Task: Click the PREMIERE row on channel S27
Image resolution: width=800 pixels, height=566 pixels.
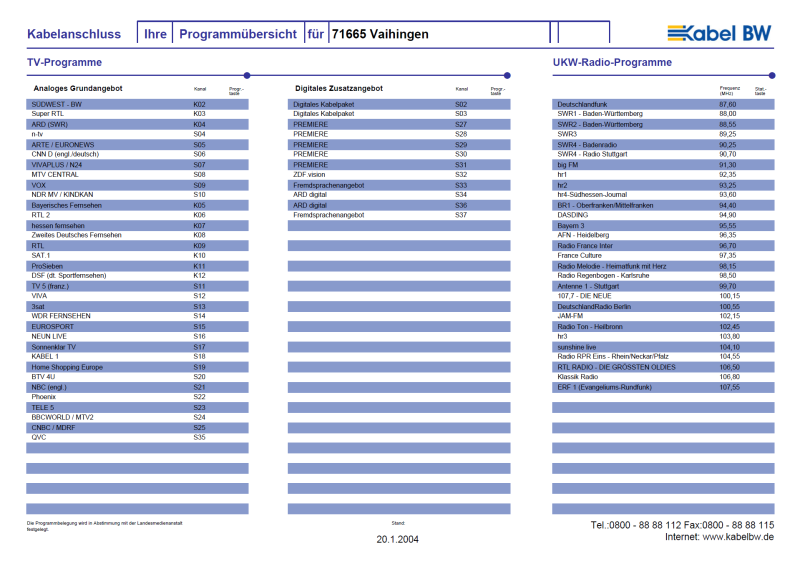Action: coord(399,124)
